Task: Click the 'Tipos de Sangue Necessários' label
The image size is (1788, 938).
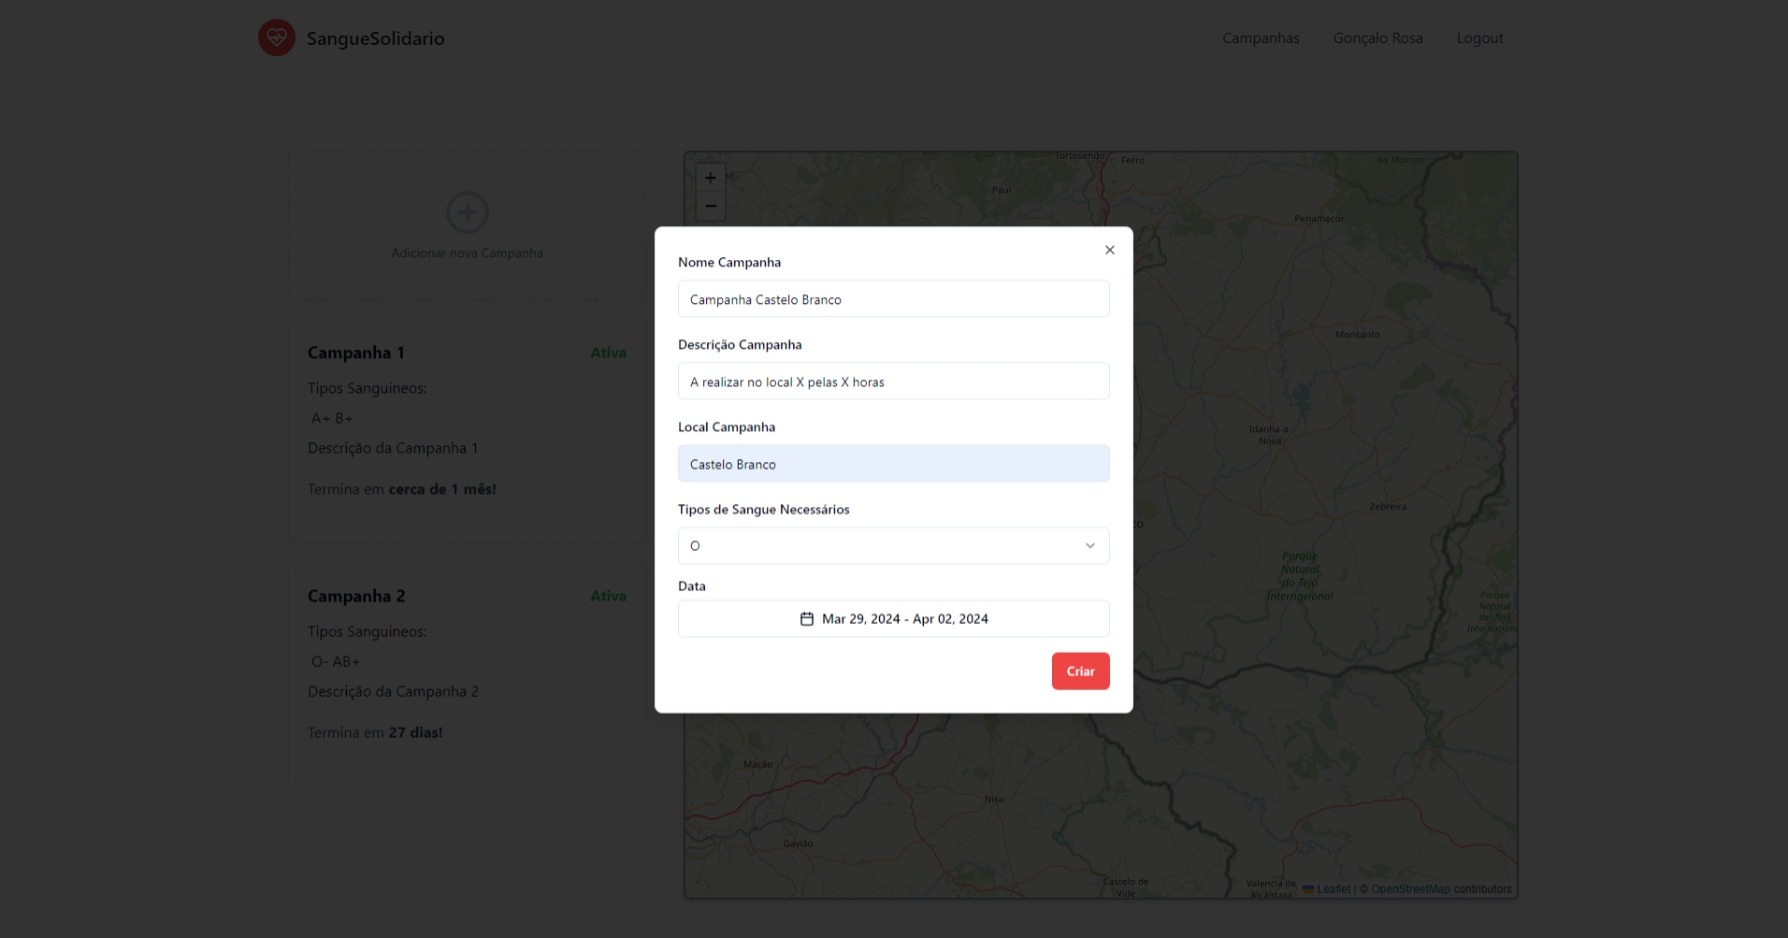Action: coord(764,509)
